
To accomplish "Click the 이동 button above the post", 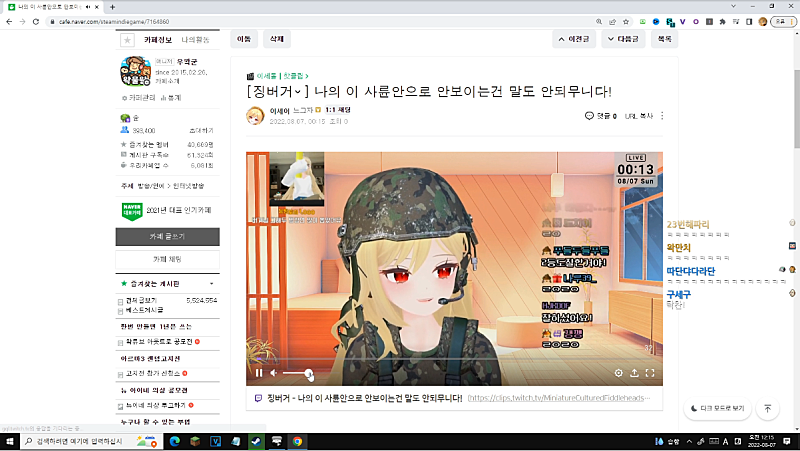I will pos(244,39).
